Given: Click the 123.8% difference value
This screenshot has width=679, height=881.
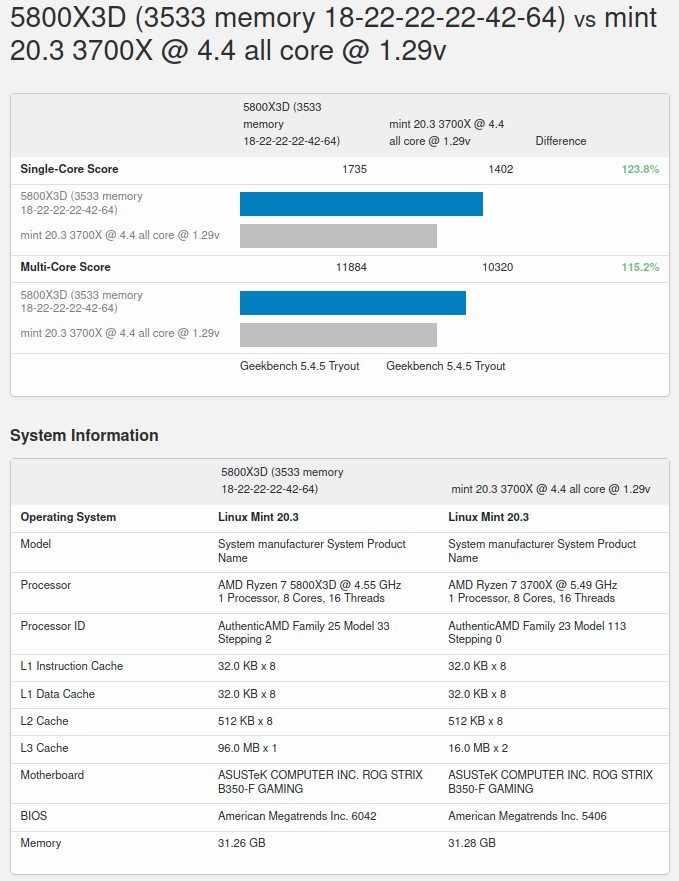Looking at the screenshot, I should pos(640,169).
